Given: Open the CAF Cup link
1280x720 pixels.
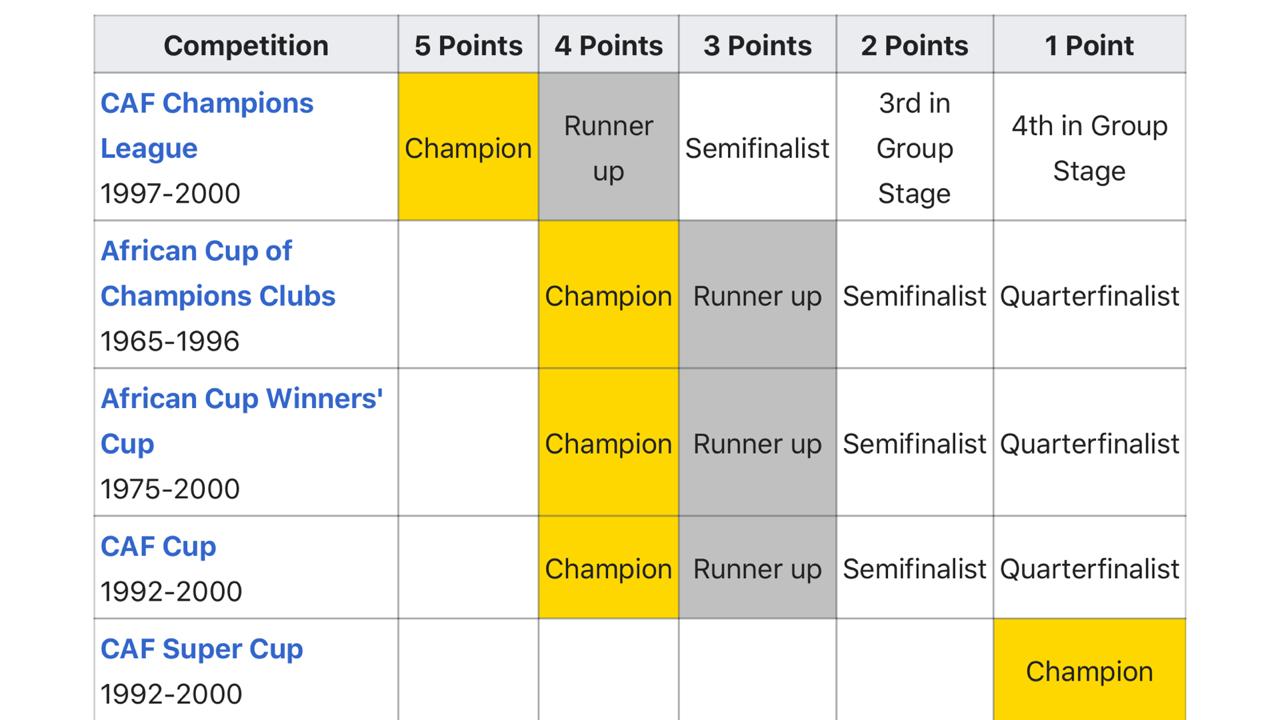Looking at the screenshot, I should pos(158,547).
